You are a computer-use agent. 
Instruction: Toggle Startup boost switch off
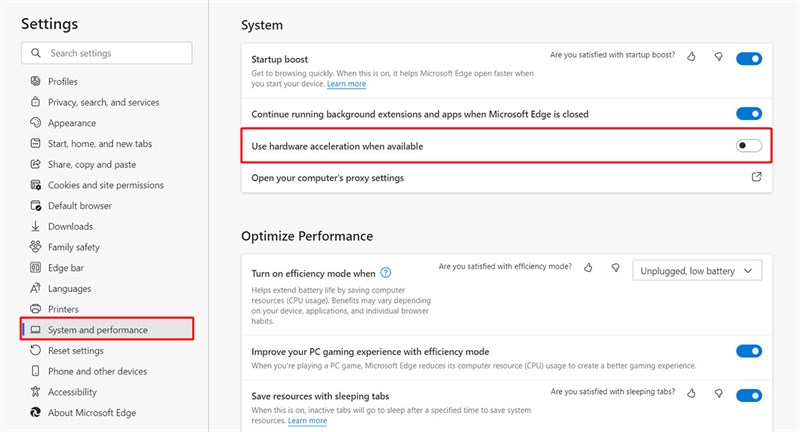pyautogui.click(x=749, y=59)
